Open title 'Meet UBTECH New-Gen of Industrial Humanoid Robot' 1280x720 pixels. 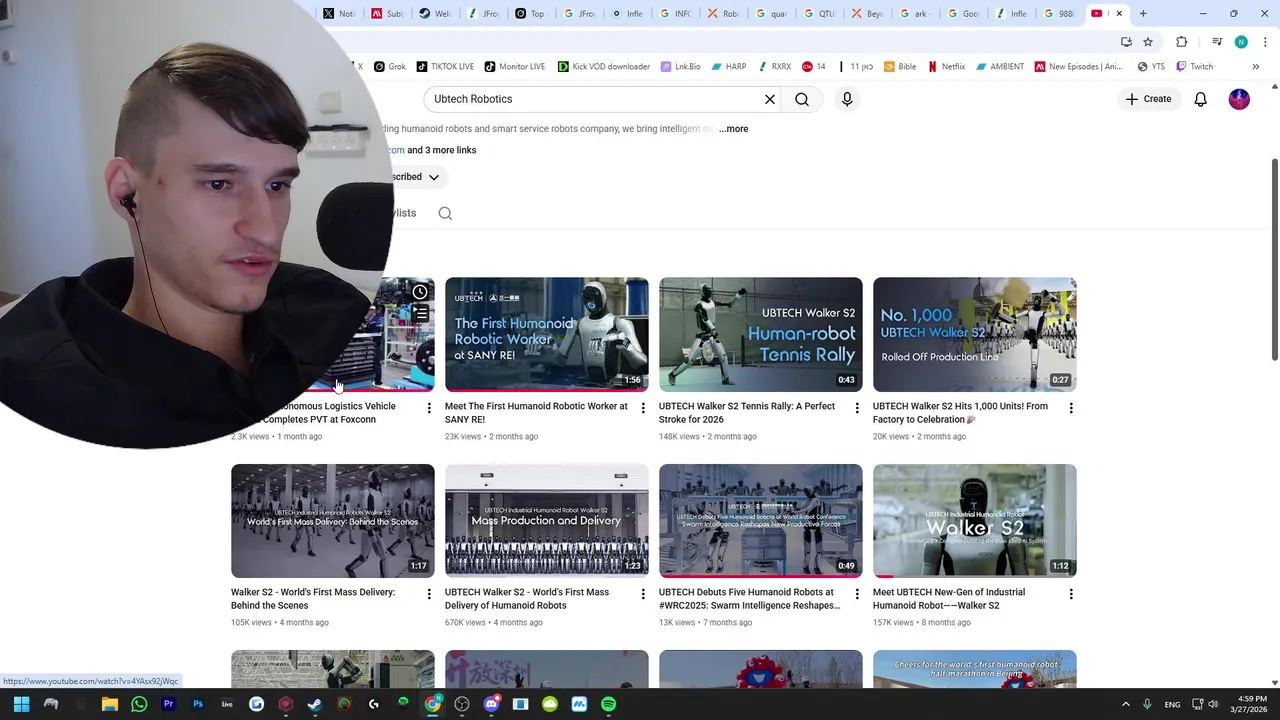tap(948, 599)
